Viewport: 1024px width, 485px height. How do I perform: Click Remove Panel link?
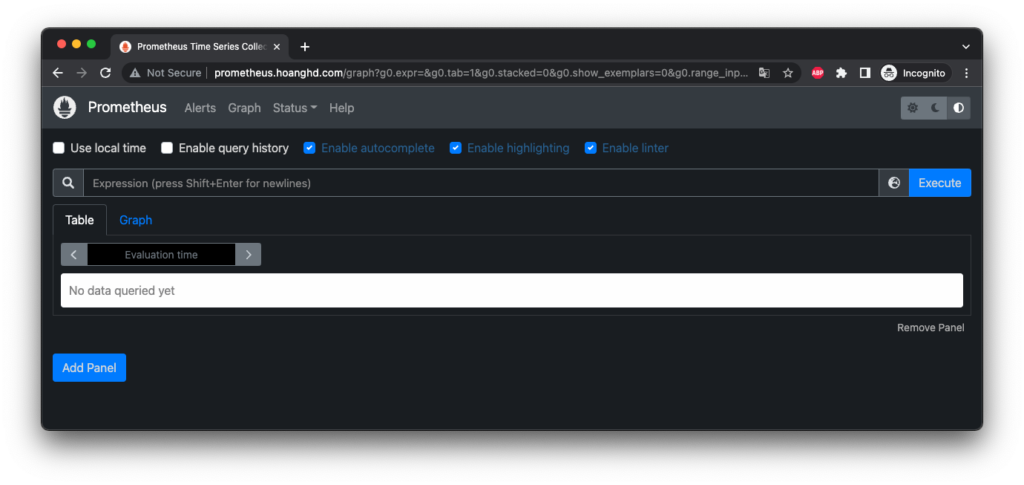931,328
